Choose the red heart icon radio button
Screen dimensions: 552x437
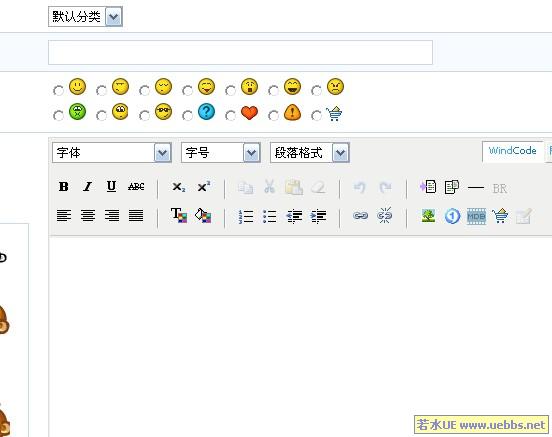coord(230,115)
